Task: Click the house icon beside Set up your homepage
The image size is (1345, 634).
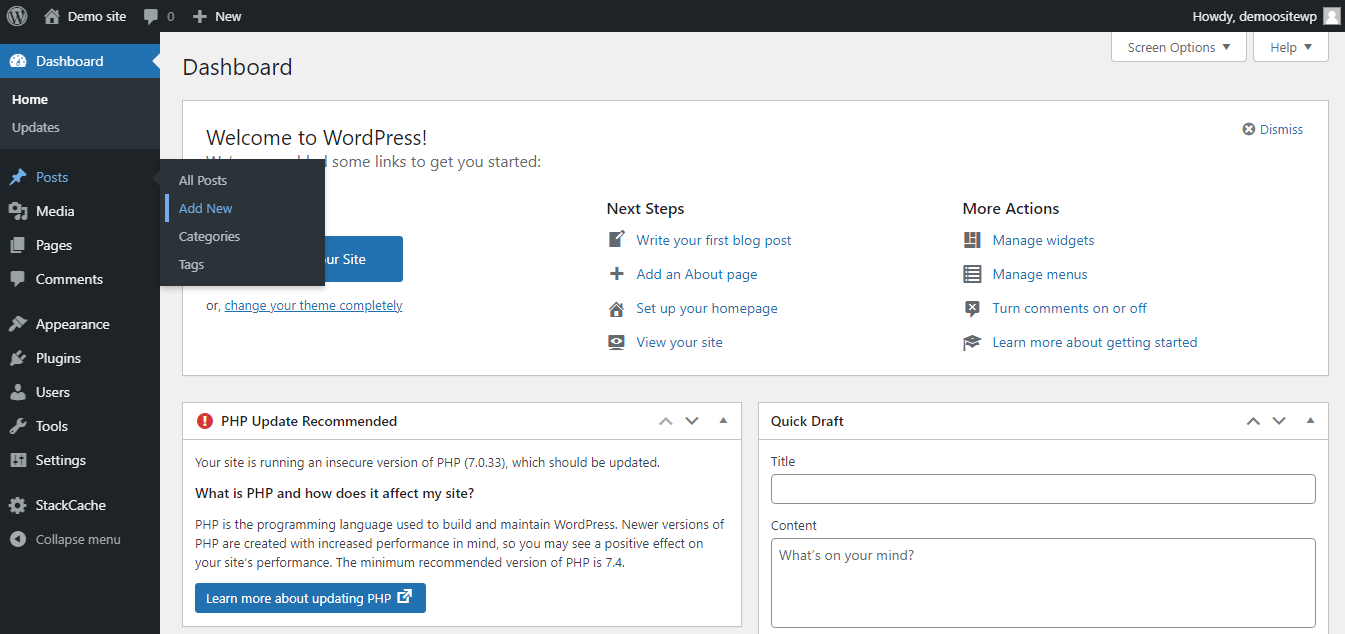Action: click(617, 308)
